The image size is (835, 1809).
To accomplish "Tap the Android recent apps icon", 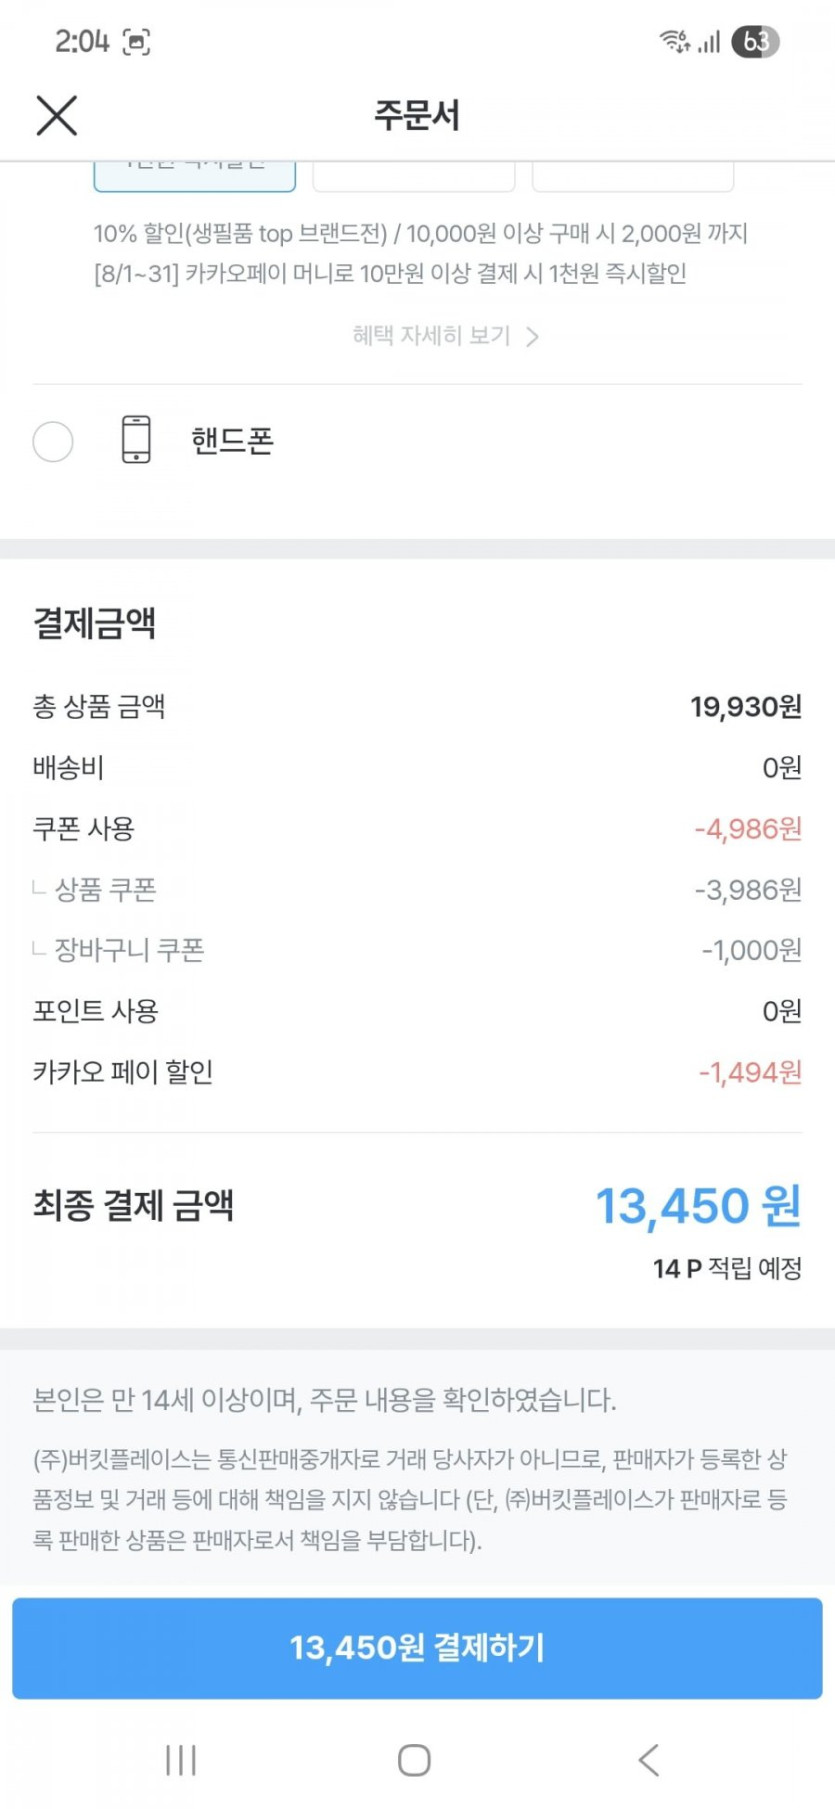I will tap(181, 1760).
